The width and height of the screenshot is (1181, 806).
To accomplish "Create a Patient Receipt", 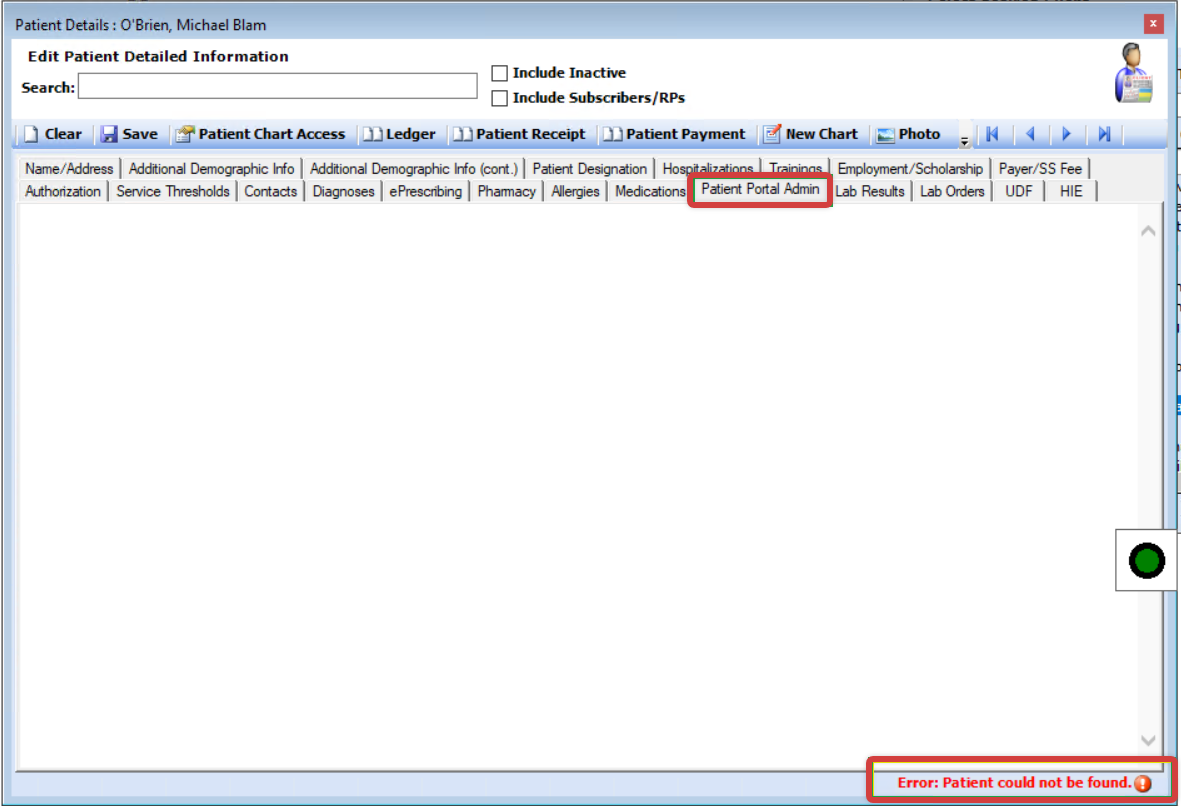I will [x=521, y=133].
